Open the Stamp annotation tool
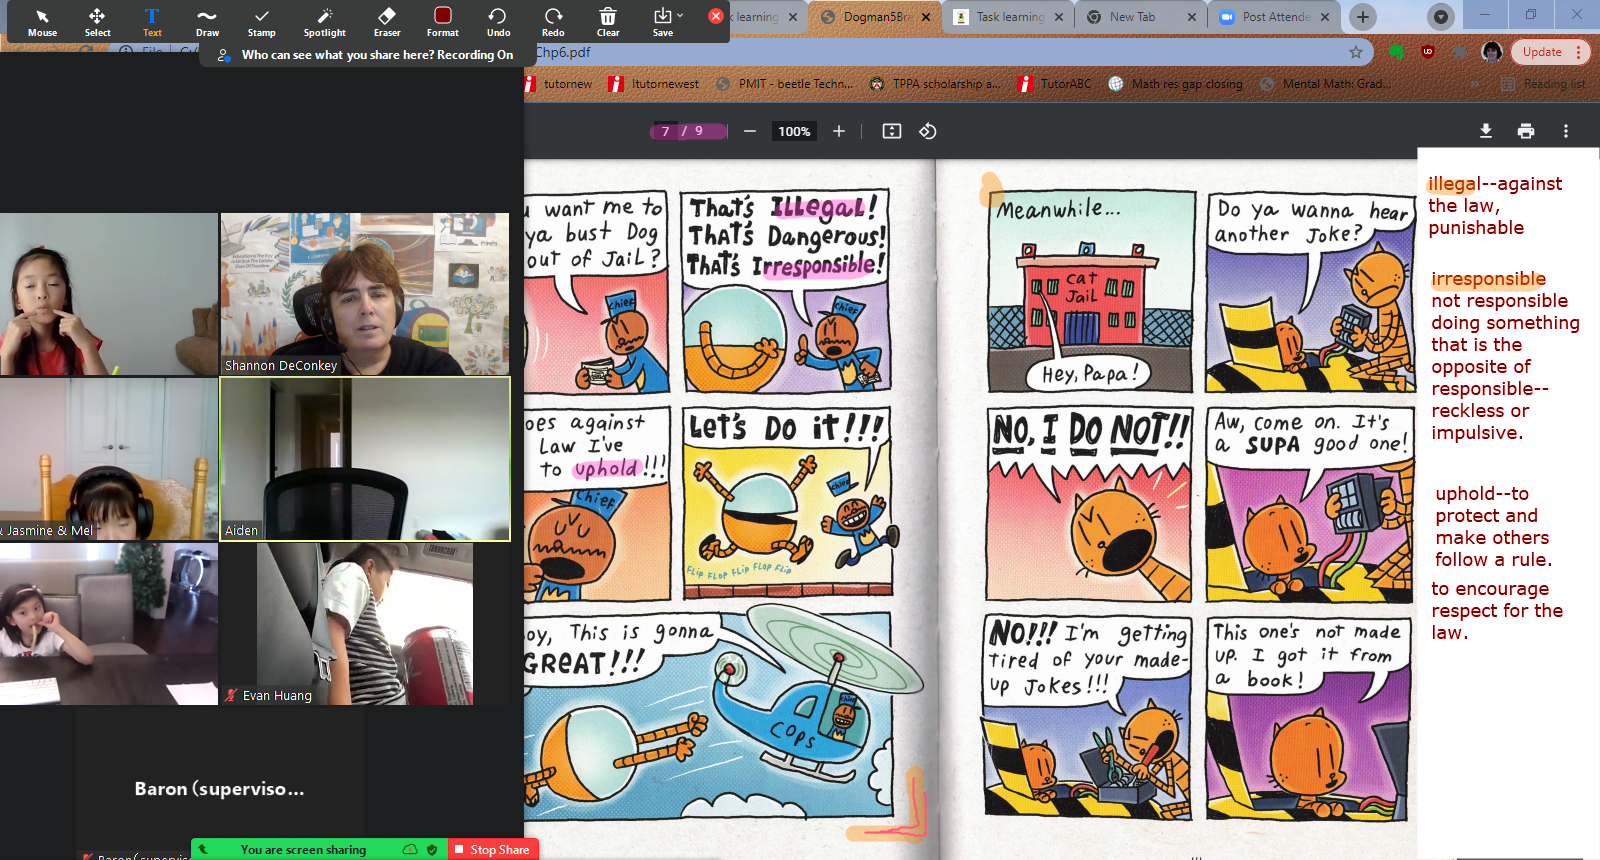Viewport: 1600px width, 860px height. click(262, 21)
